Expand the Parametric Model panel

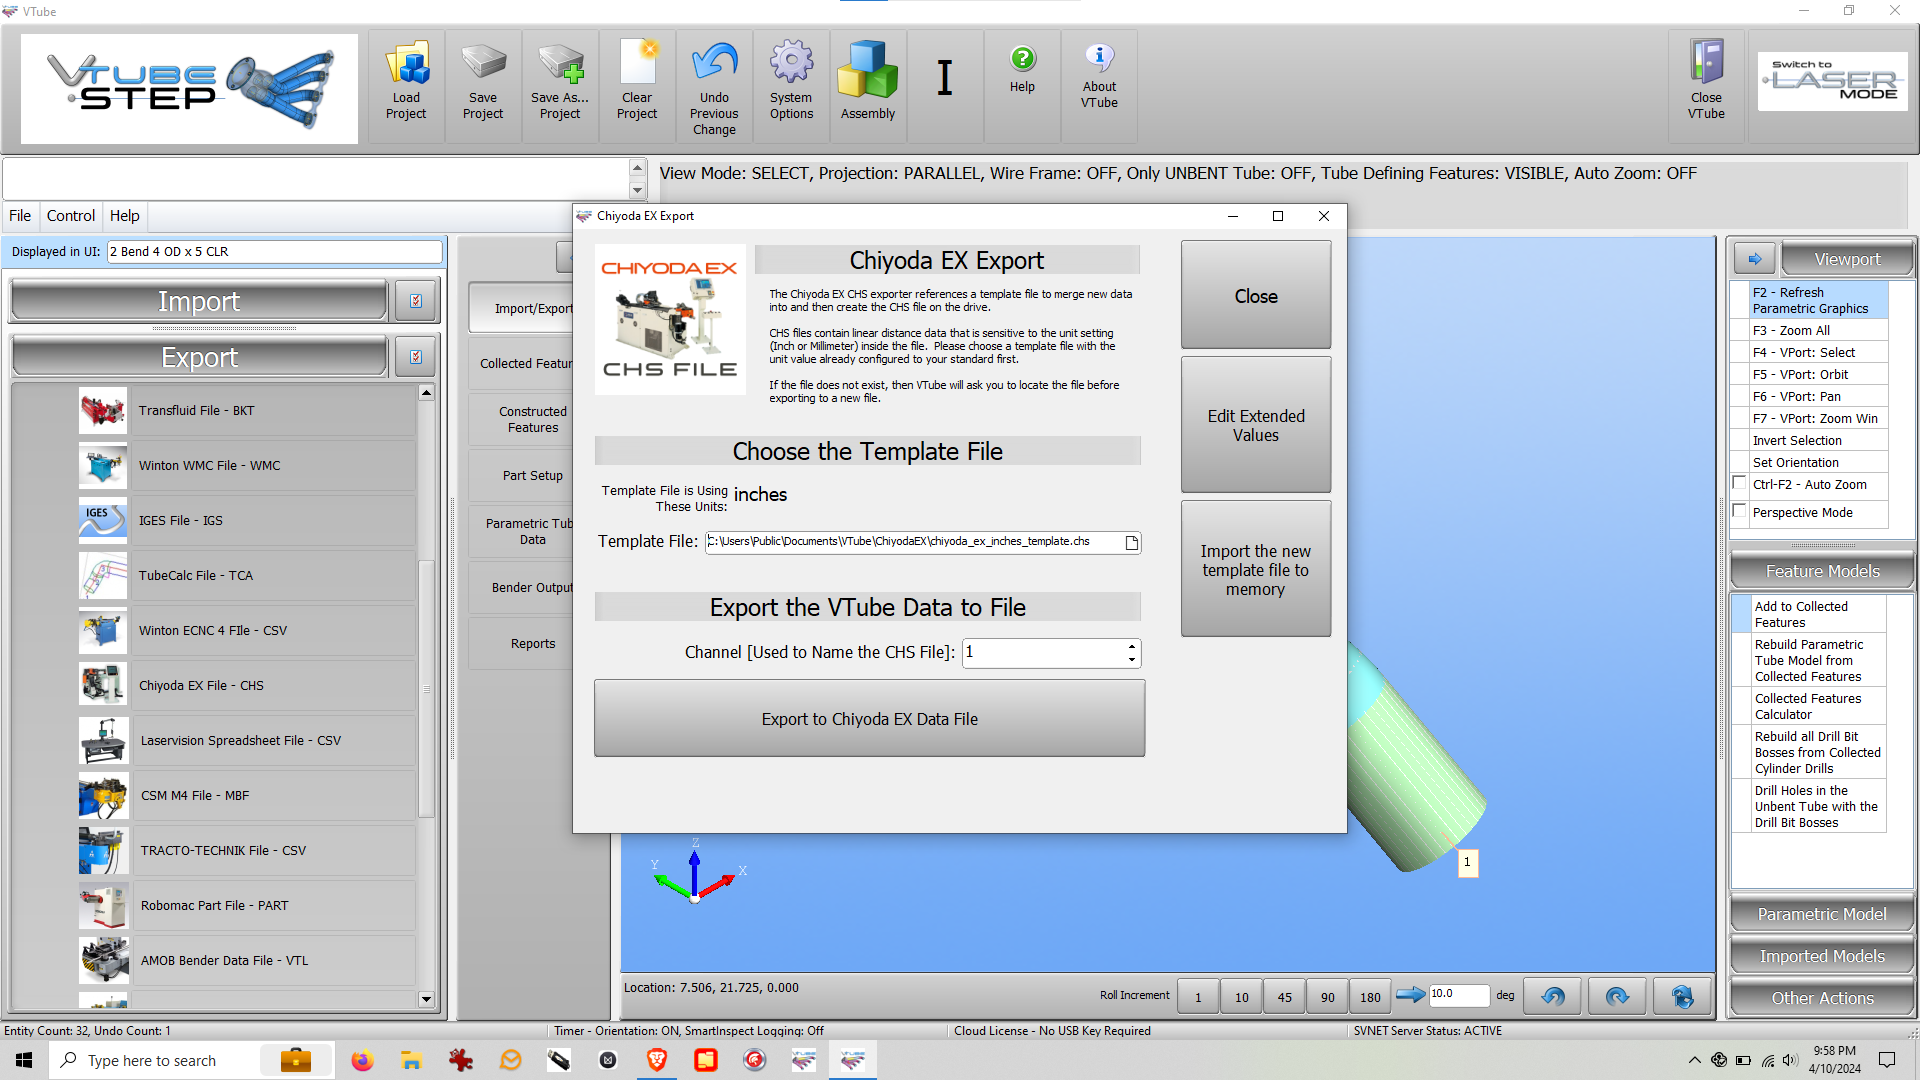pyautogui.click(x=1822, y=914)
